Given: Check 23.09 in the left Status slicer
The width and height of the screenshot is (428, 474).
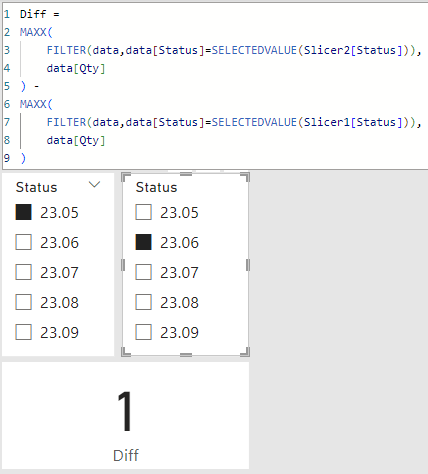Looking at the screenshot, I should tap(23, 332).
